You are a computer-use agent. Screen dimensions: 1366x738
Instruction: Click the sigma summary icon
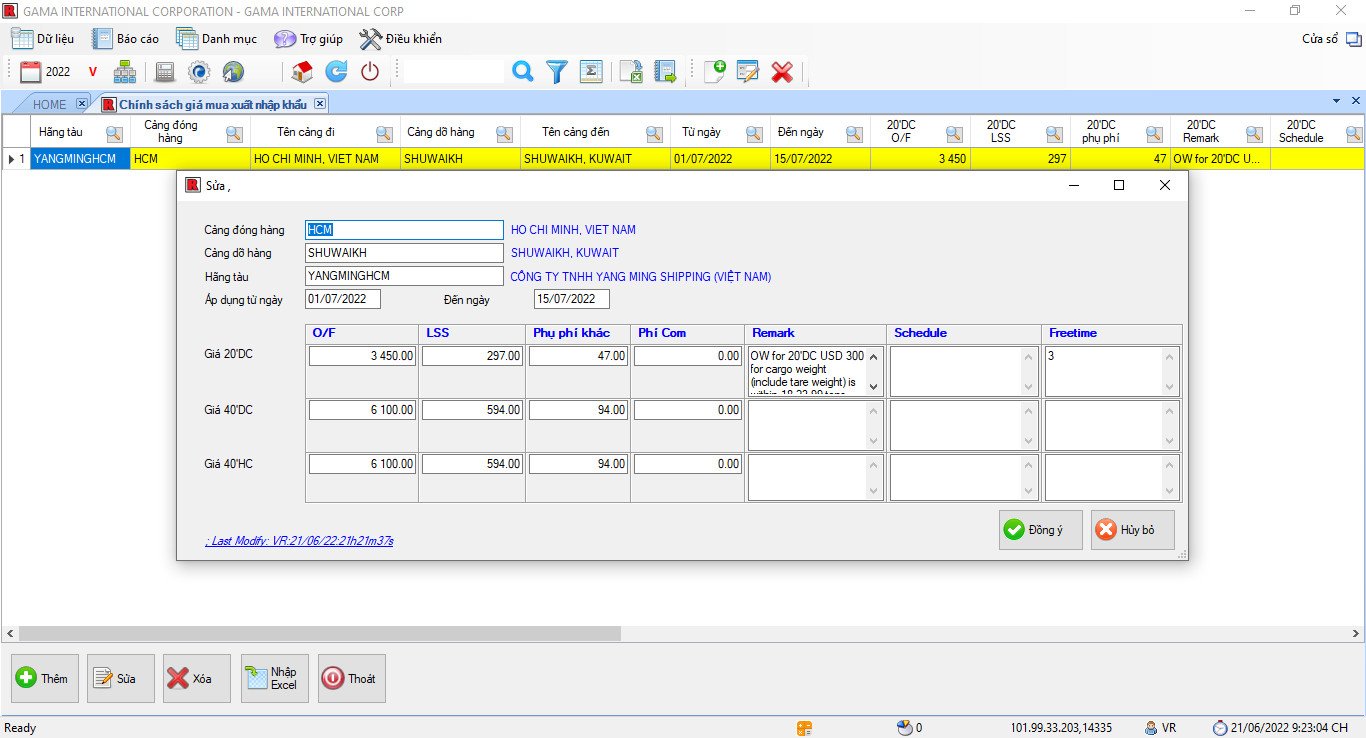point(591,71)
